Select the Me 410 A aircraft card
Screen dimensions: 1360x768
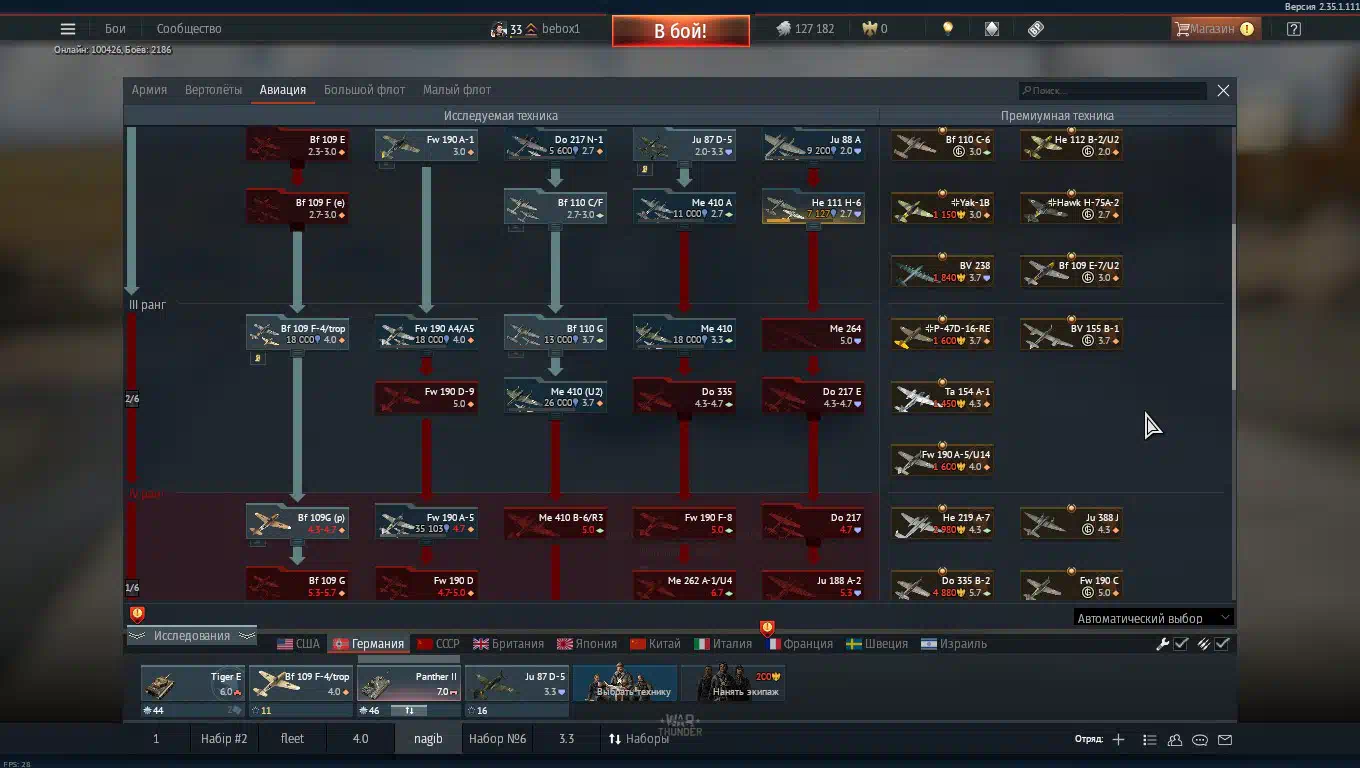tap(684, 208)
